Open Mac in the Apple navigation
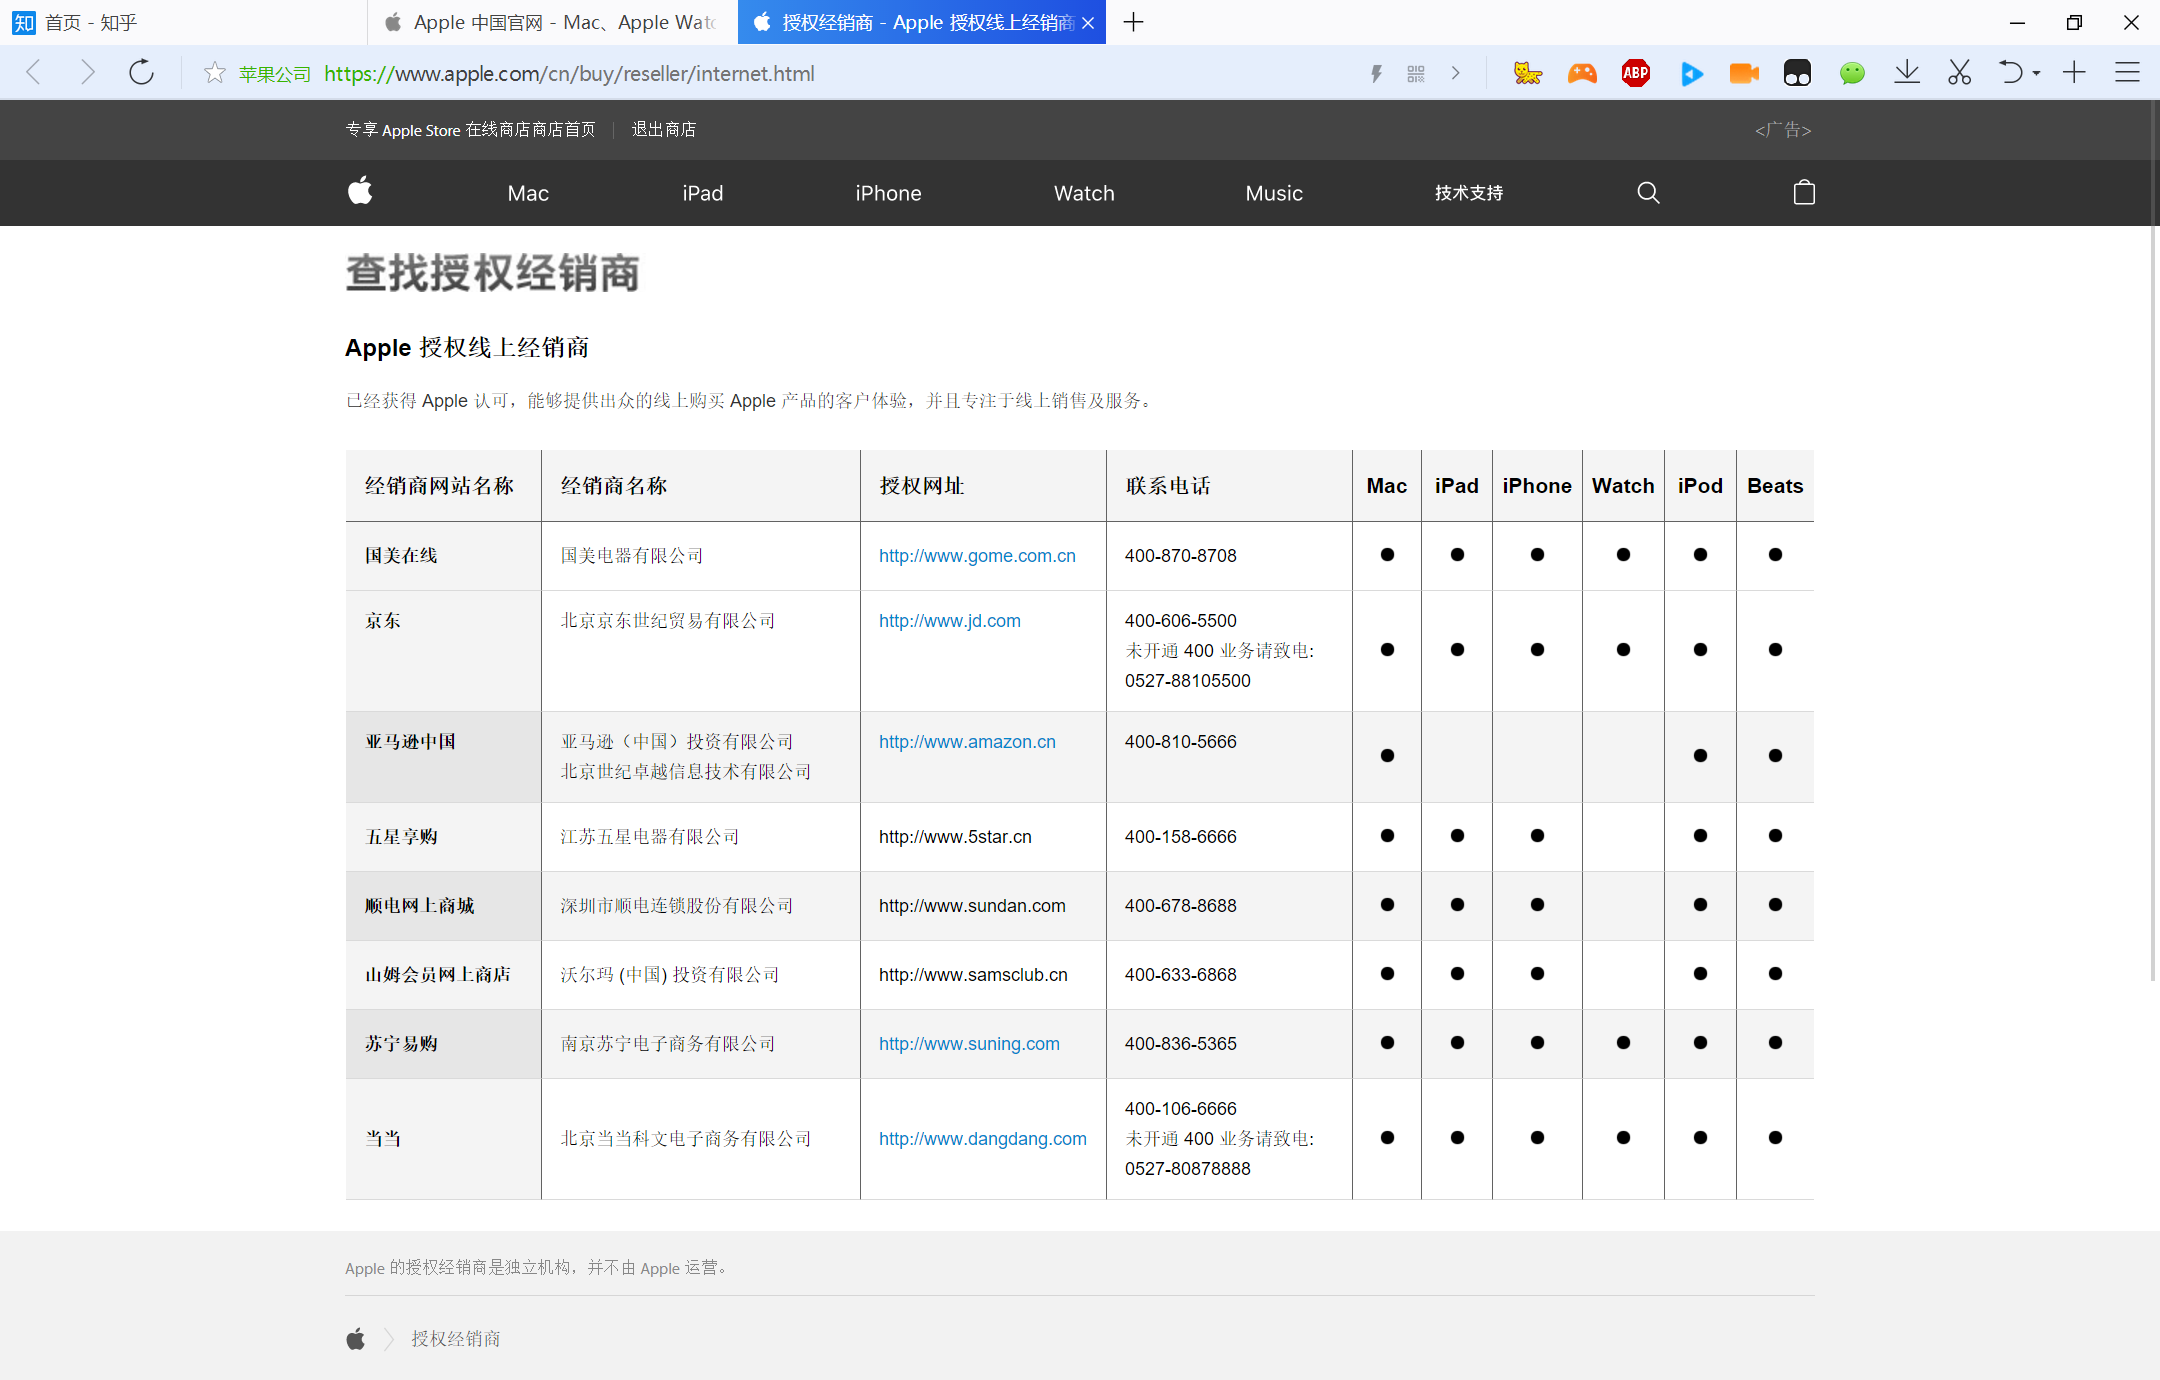Image resolution: width=2160 pixels, height=1380 pixels. (528, 194)
